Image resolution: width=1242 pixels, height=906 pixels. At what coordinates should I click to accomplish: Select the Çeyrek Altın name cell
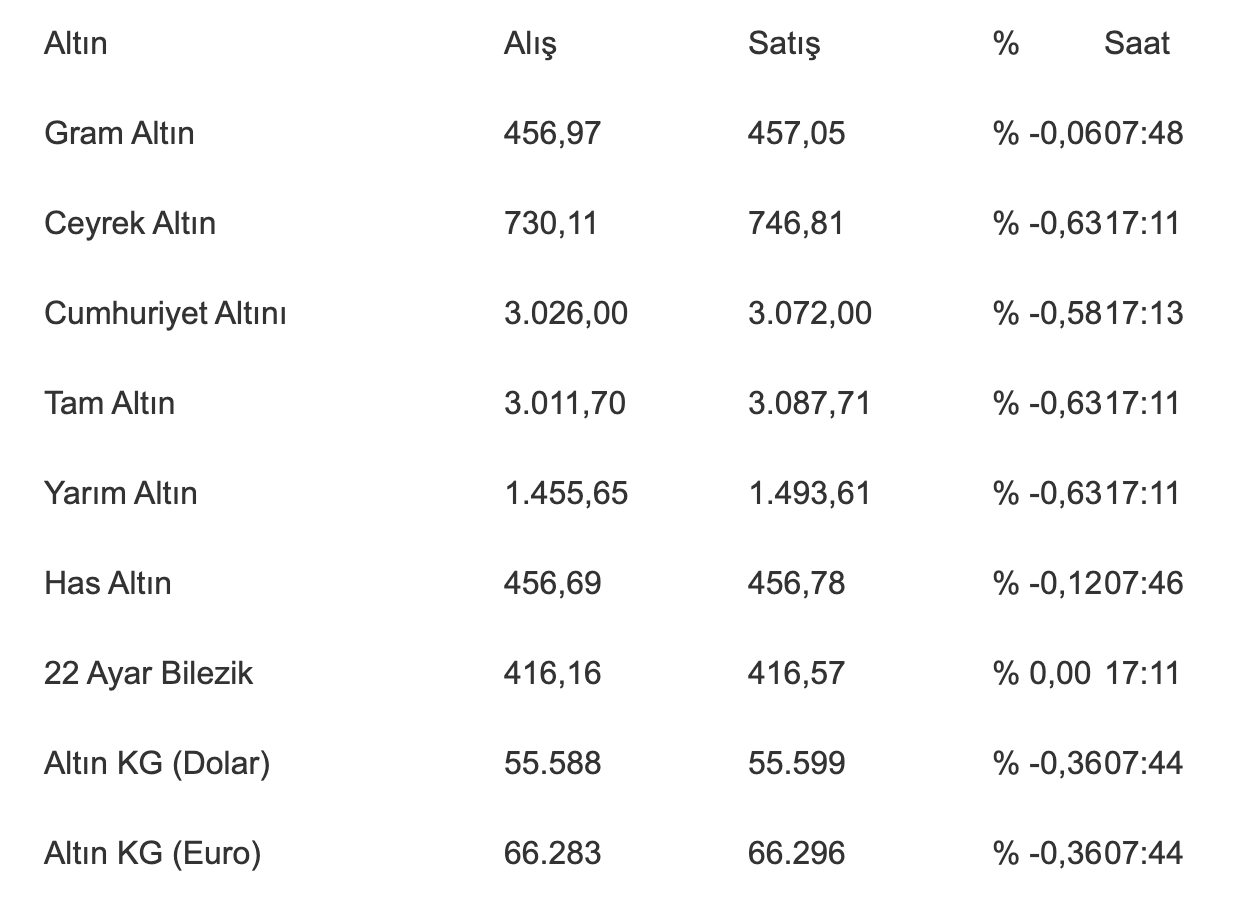(x=130, y=223)
